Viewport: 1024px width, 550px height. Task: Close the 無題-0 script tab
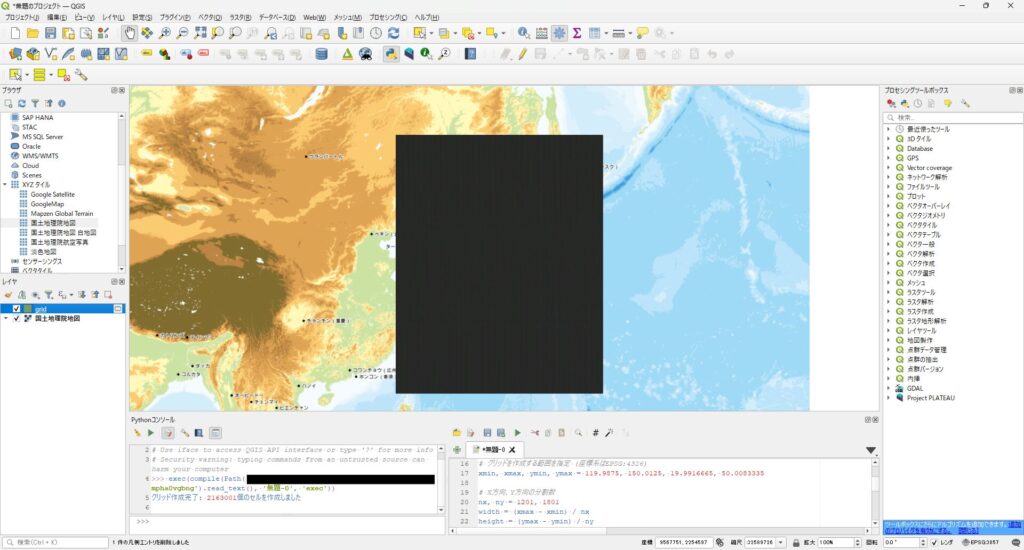[x=512, y=450]
